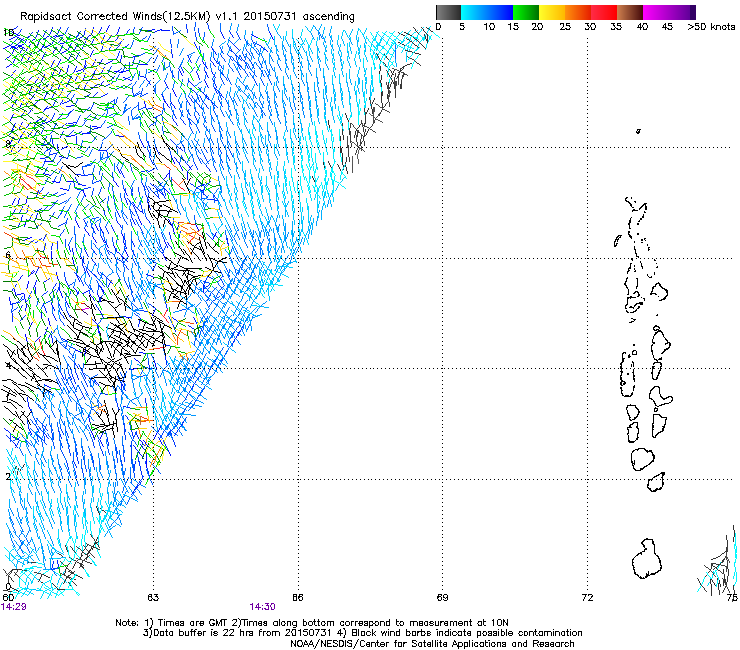Click the green 15-20 knots color segment
This screenshot has width=740, height=650.
[526, 12]
